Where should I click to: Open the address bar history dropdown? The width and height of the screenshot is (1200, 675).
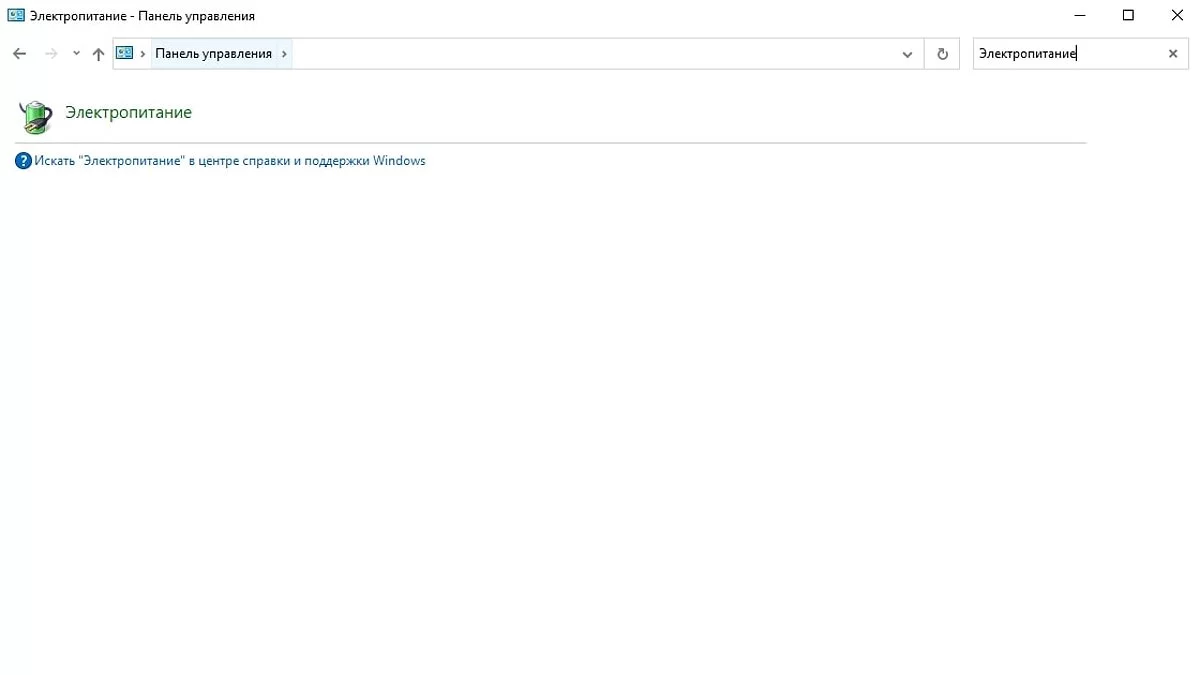(908, 54)
